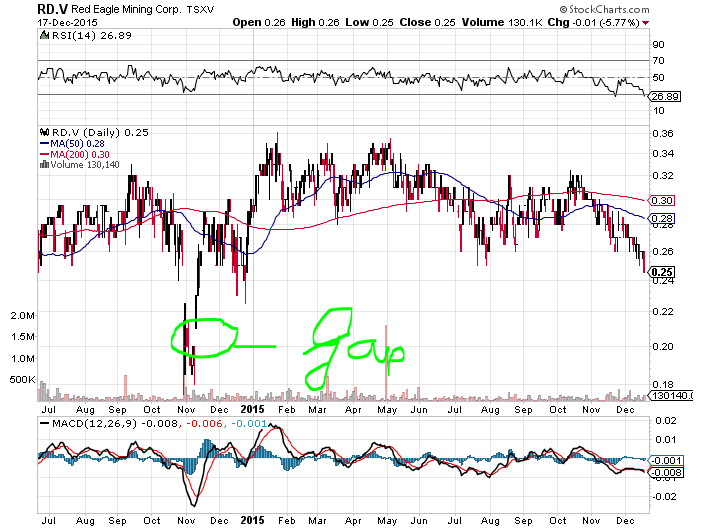Screen dimensions: 726x531
Task: Click the 17-Dec-2015 date label
Action: (x=68, y=22)
